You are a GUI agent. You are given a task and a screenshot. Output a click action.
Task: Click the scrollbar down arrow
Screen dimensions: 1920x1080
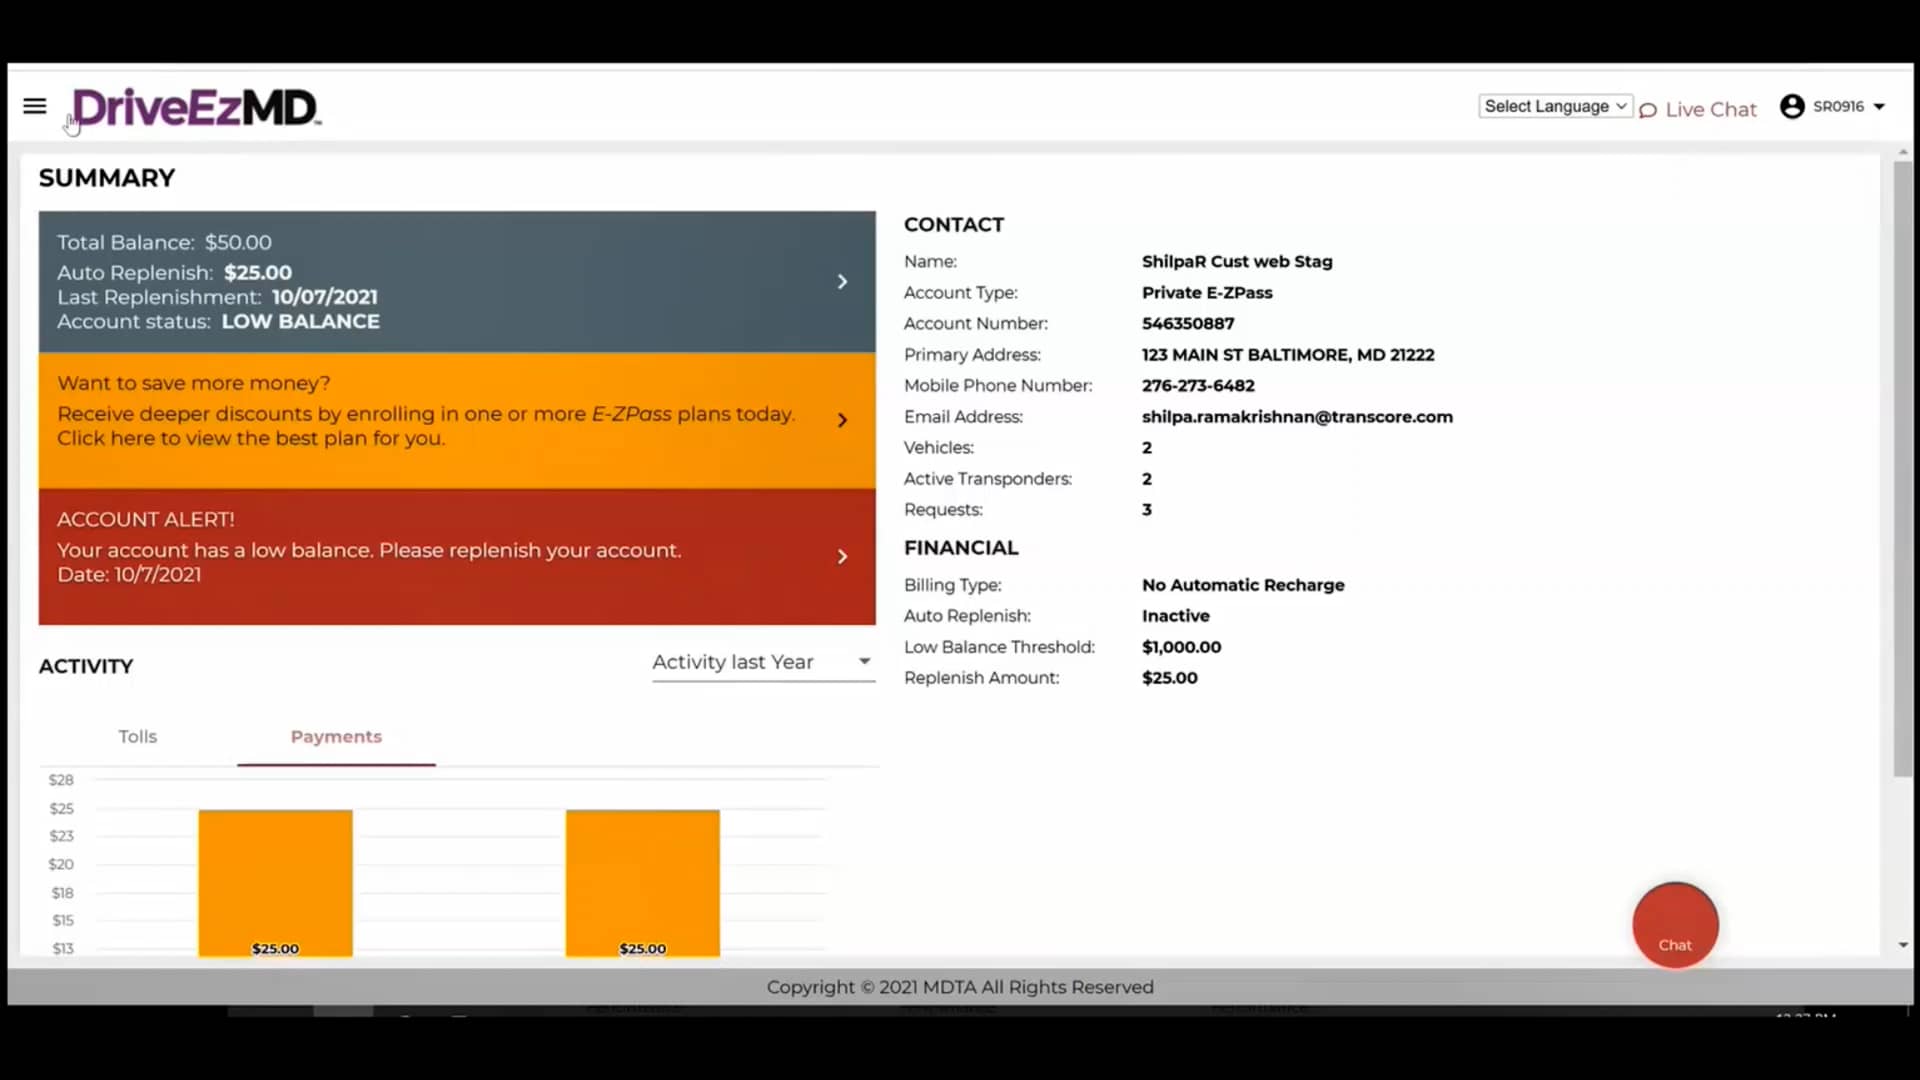1903,945
